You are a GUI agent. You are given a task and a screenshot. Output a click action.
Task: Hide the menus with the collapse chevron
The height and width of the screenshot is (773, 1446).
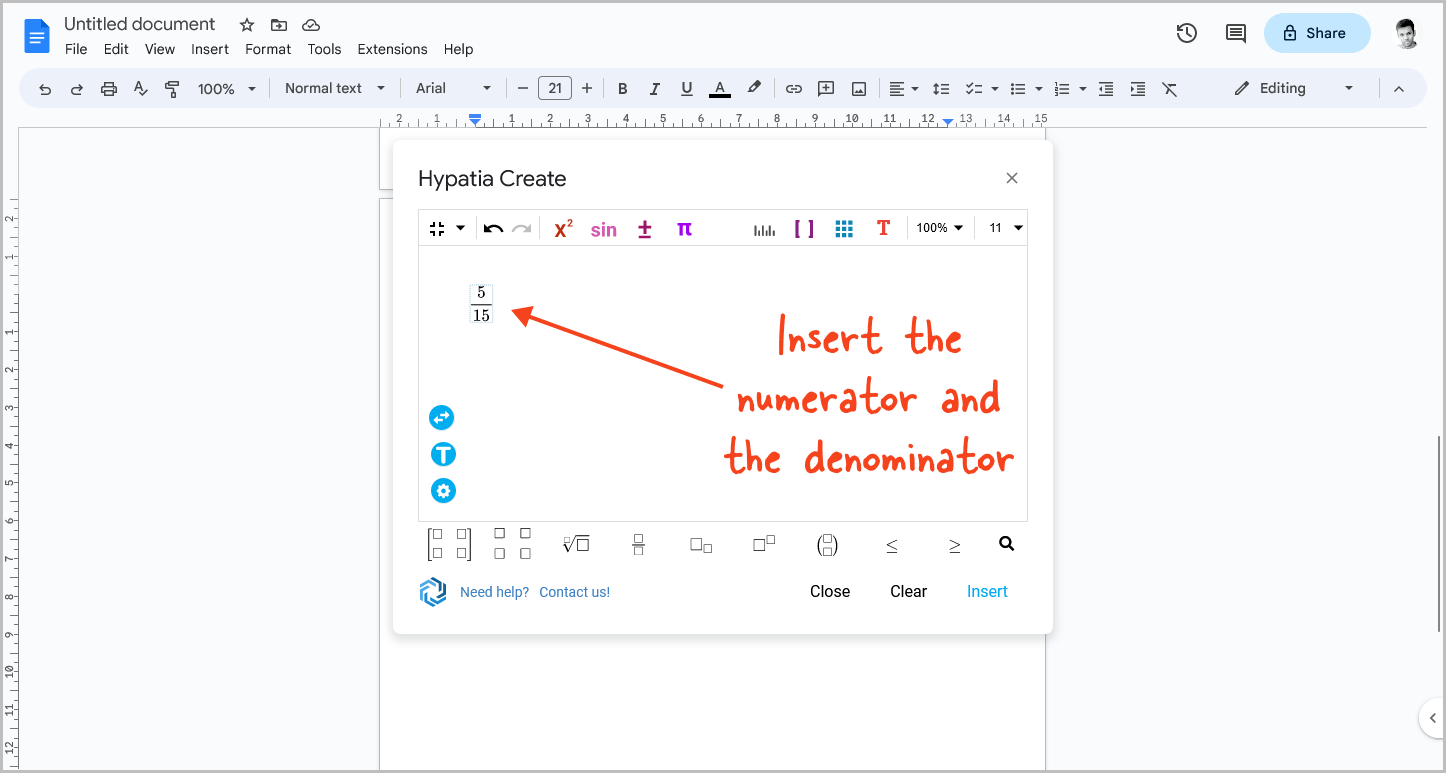click(x=1399, y=89)
